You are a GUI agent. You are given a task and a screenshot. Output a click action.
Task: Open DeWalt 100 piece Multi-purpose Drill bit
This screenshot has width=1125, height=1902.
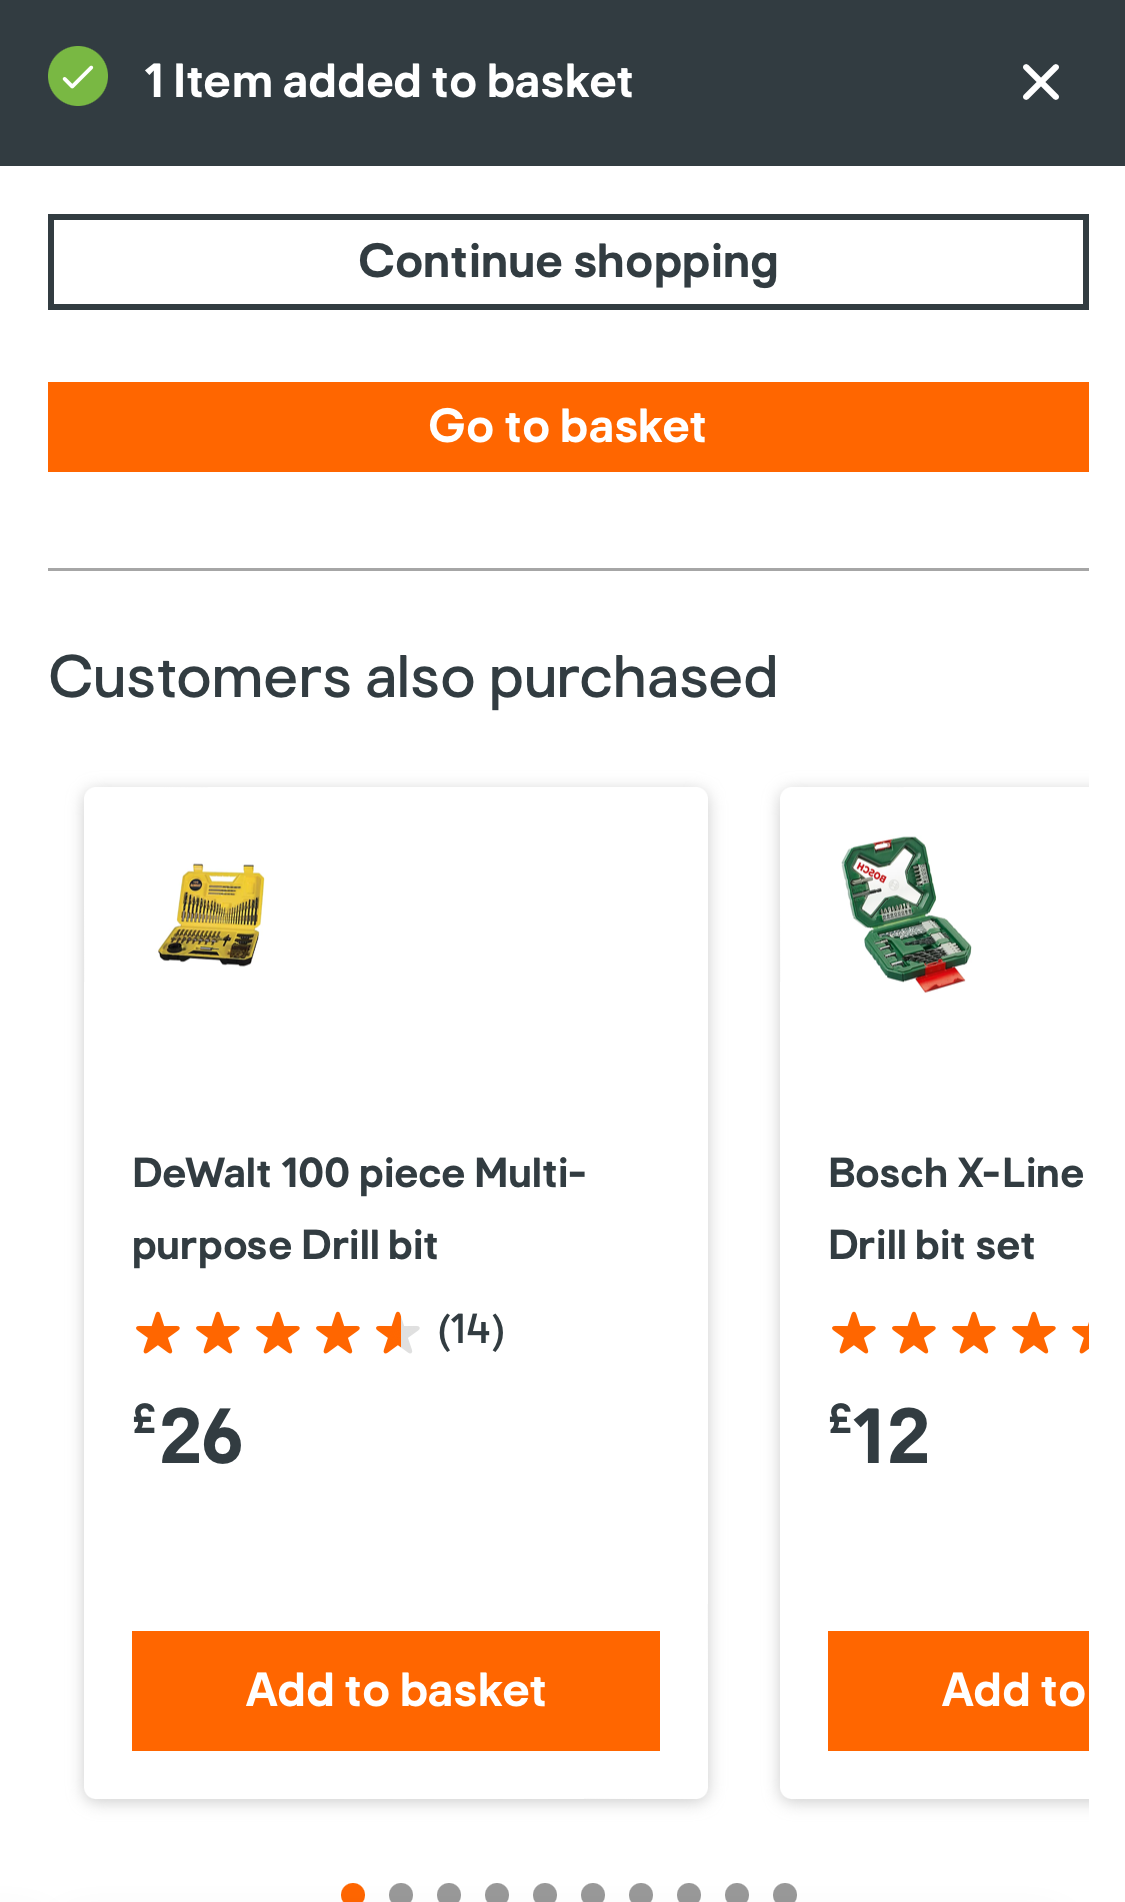pos(360,1208)
